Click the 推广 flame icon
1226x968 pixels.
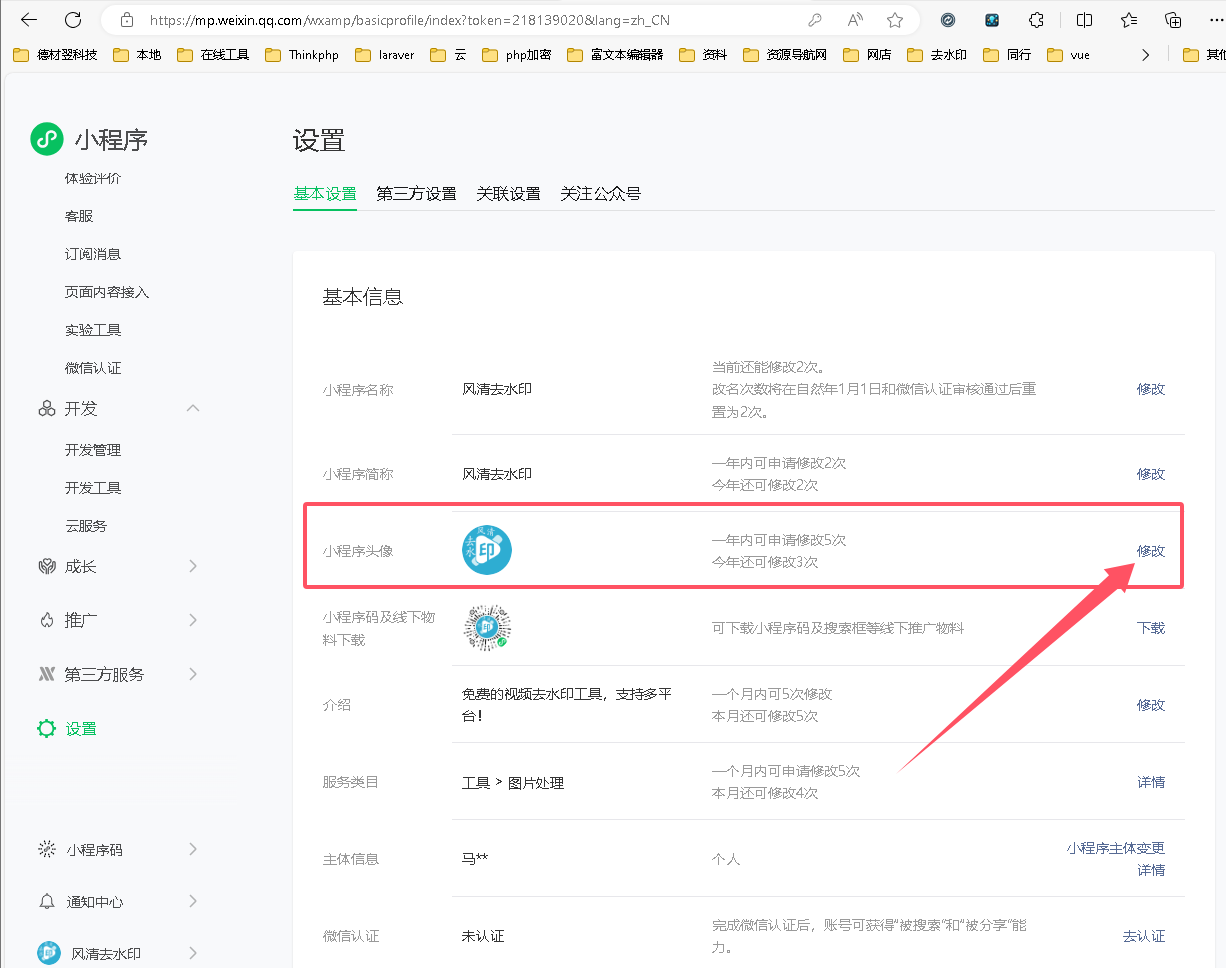[x=46, y=620]
